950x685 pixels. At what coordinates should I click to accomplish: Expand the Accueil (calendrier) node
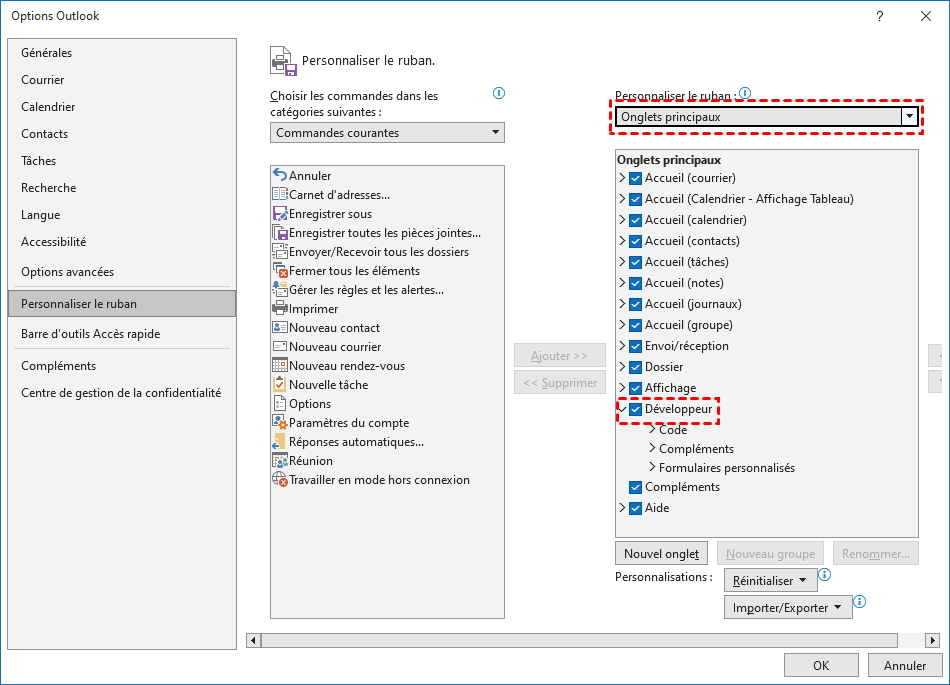tap(622, 220)
